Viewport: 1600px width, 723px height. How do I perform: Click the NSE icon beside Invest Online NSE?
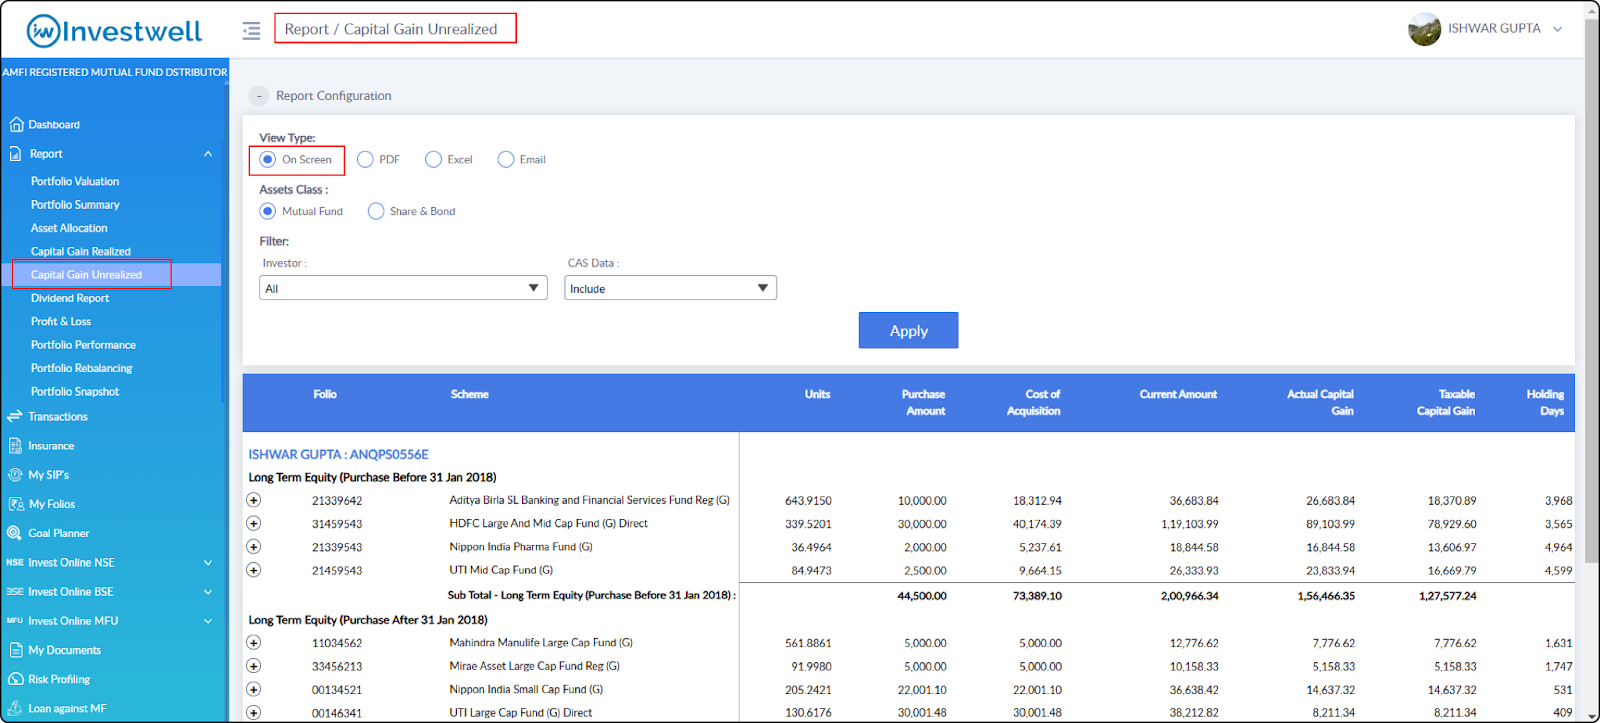[15, 563]
